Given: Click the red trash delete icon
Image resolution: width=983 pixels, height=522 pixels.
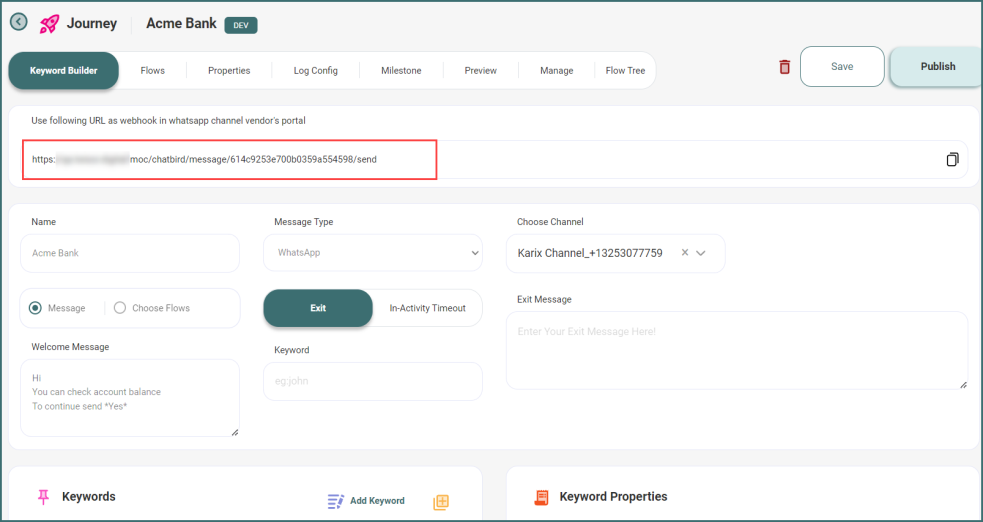Looking at the screenshot, I should click(784, 67).
